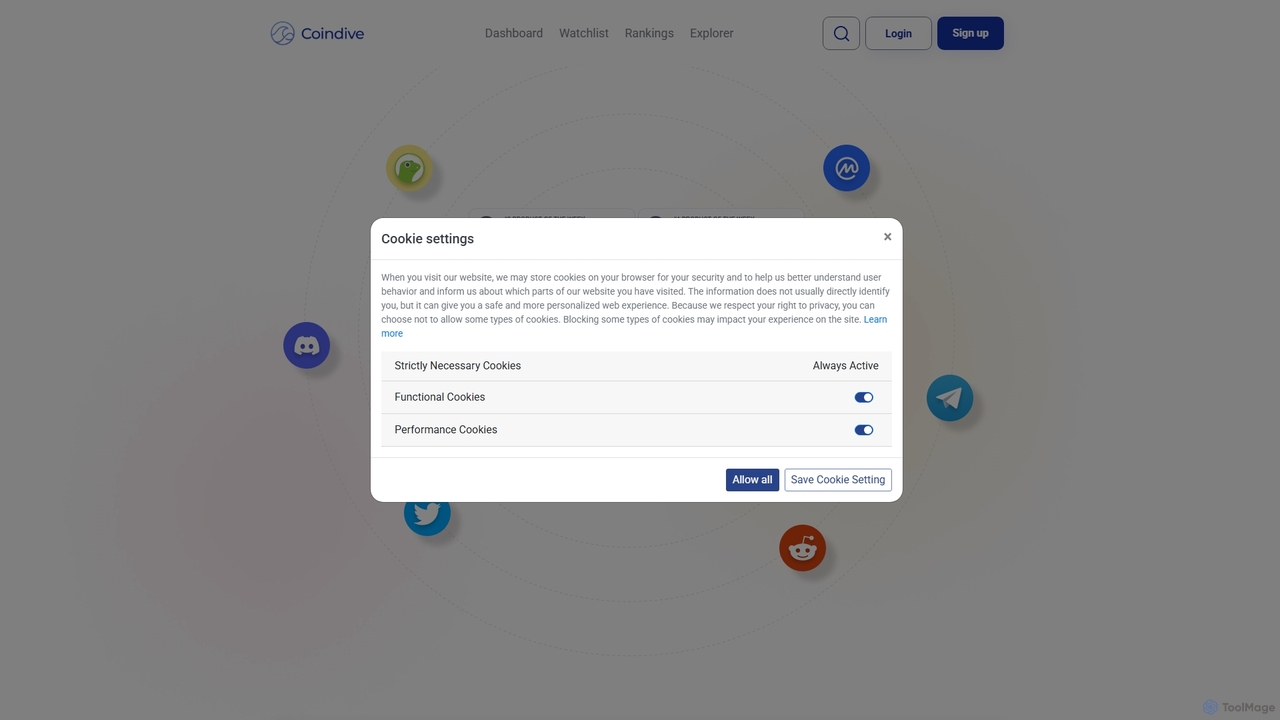Click the Coindive logo
This screenshot has width=1280, height=720.
(x=317, y=33)
